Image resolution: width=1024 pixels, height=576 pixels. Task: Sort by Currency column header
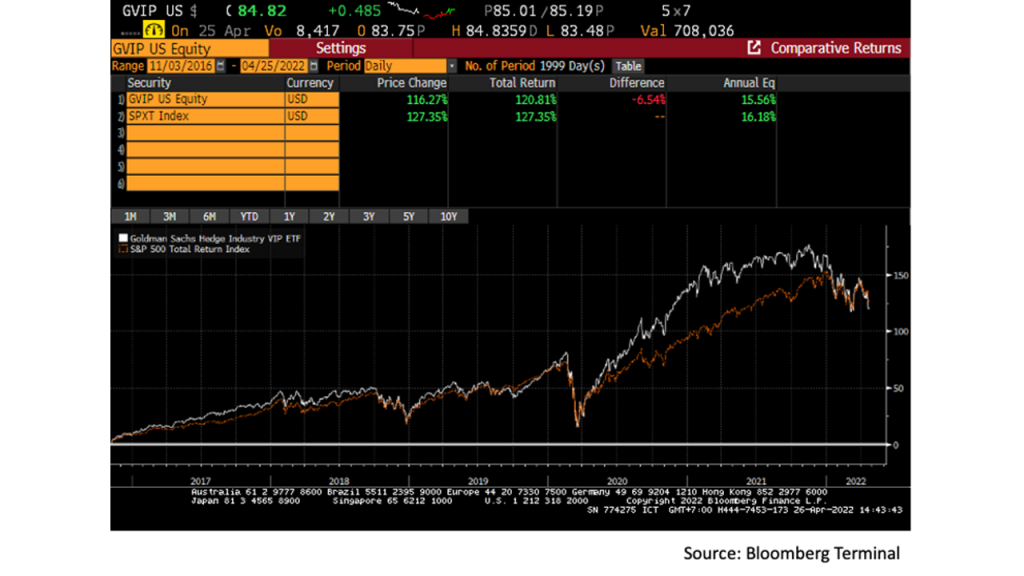[x=310, y=83]
